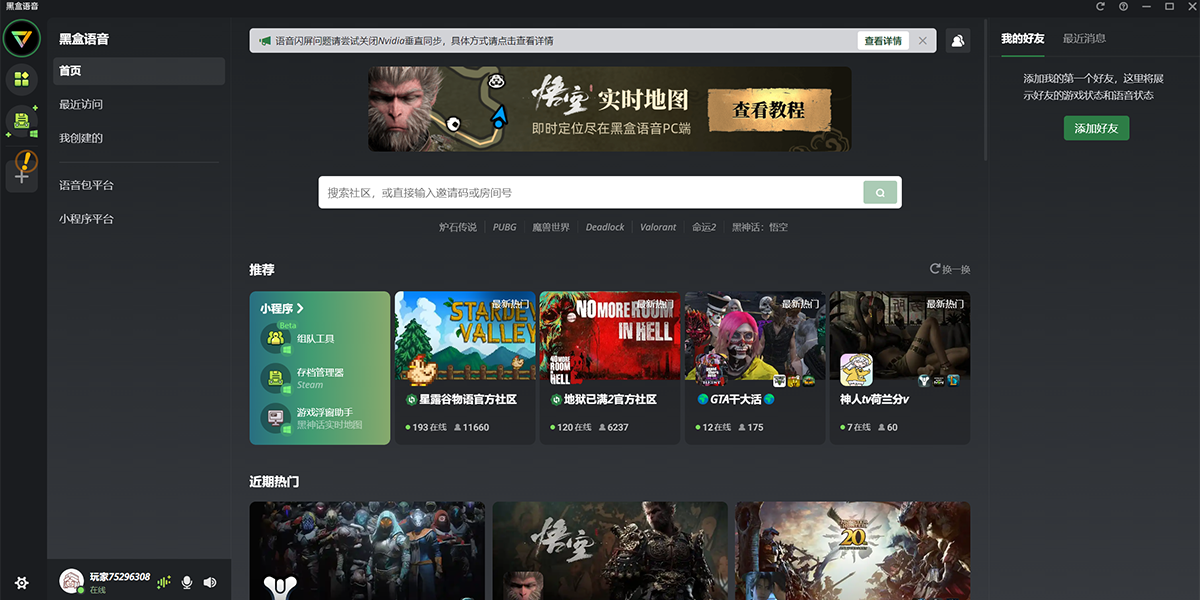Open the 游戏浮窗助手 mini-program icon
The height and width of the screenshot is (600, 1200).
276,418
